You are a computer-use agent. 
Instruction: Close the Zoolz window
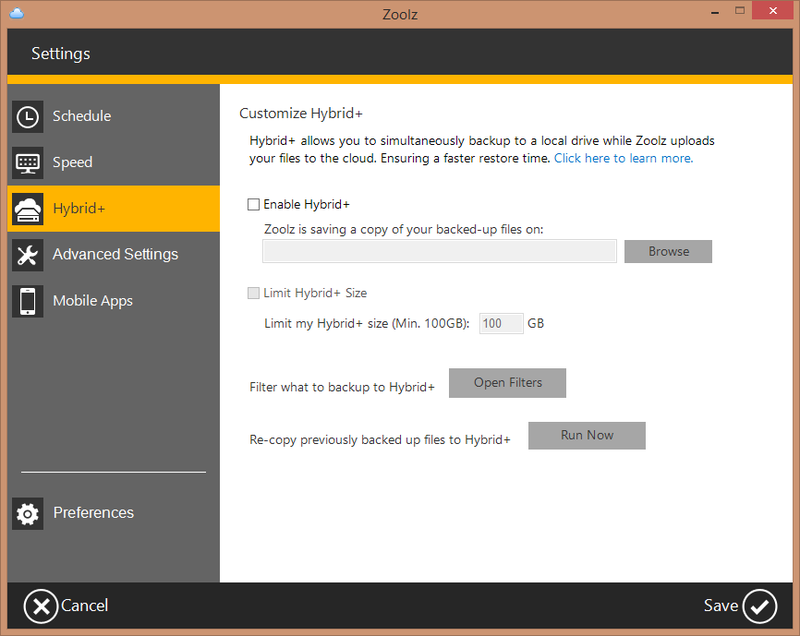coord(772,11)
